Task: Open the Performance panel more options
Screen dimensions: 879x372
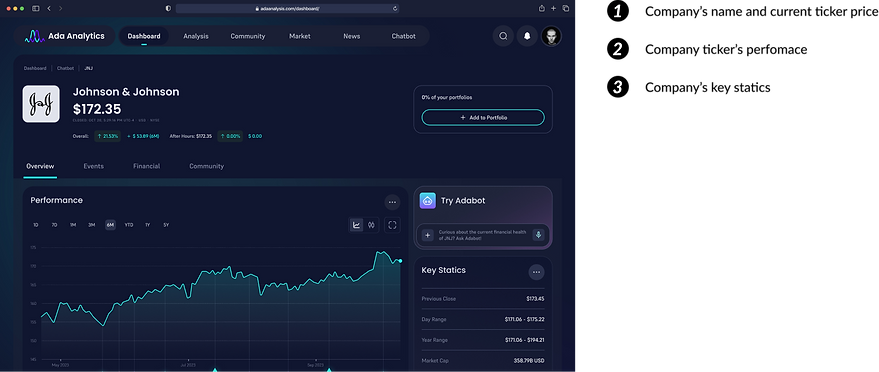Action: (392, 202)
